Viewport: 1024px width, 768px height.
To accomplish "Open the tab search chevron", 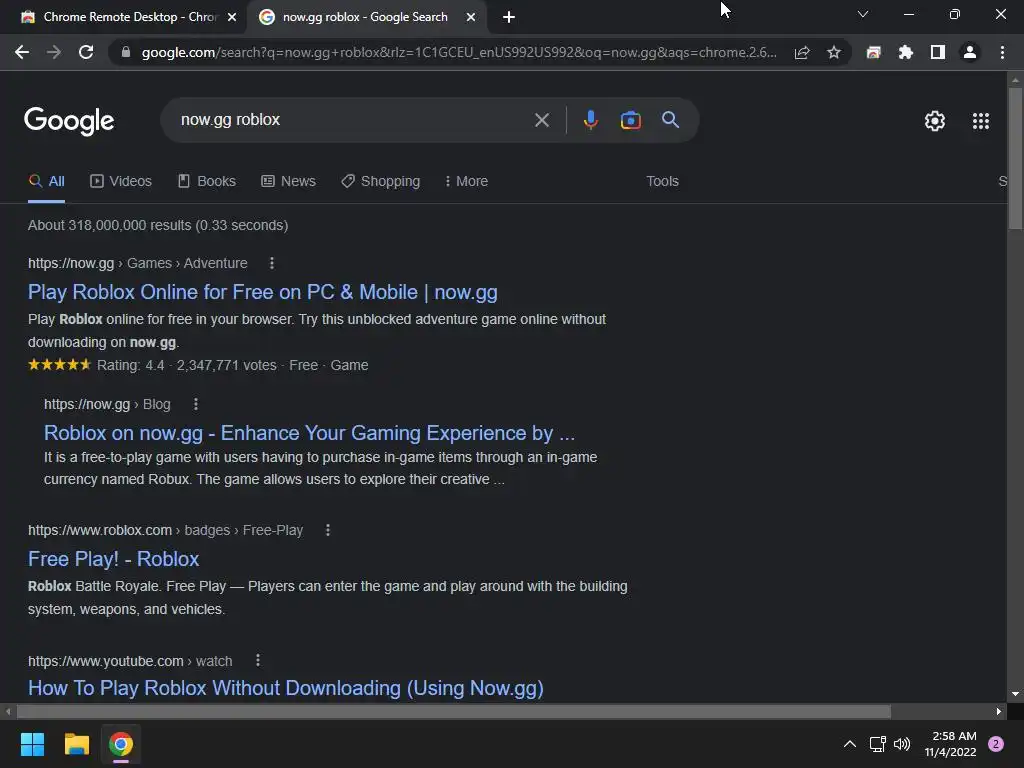I will coord(863,14).
